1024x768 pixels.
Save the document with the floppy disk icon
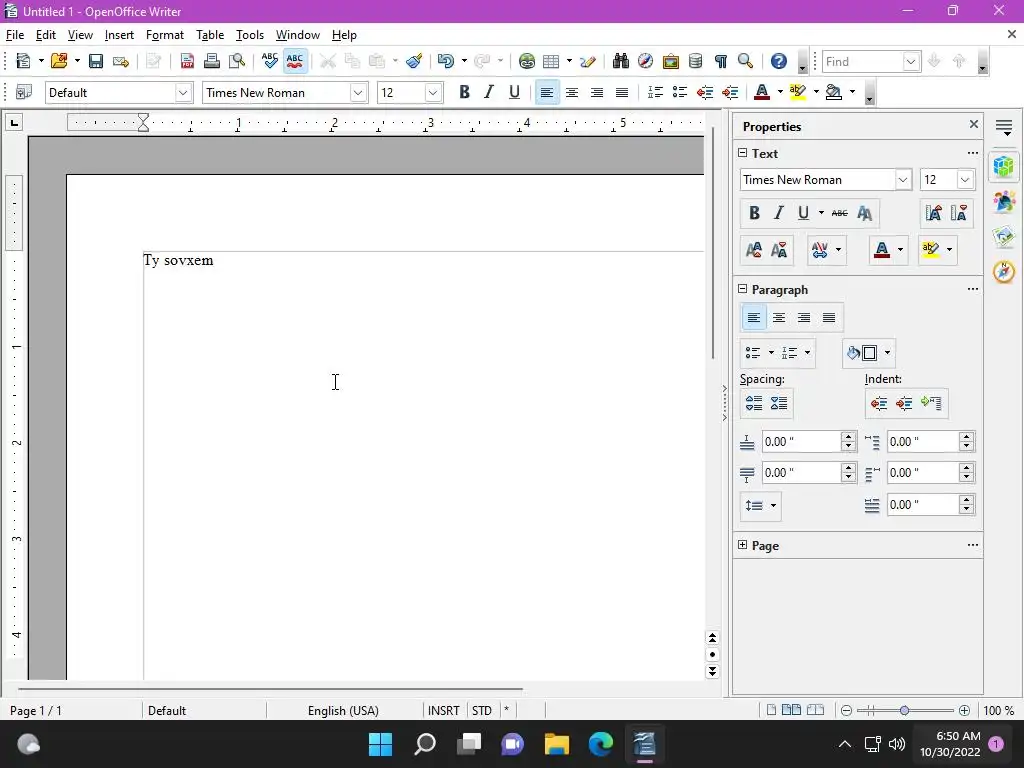pos(96,61)
